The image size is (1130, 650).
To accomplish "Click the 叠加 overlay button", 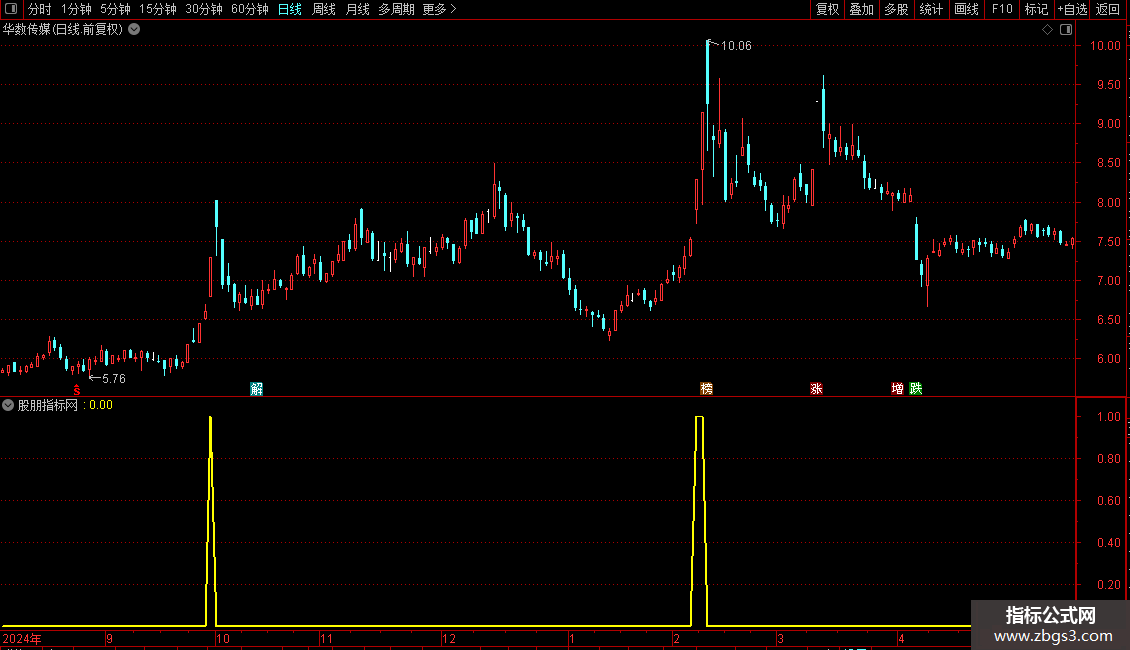I will click(x=861, y=9).
